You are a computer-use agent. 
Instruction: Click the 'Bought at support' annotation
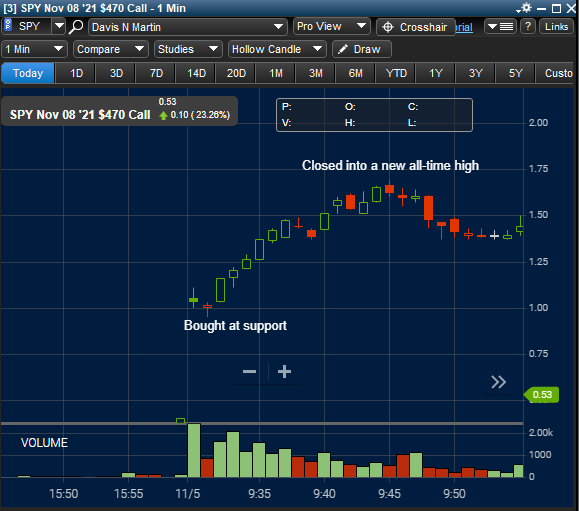[x=235, y=326]
